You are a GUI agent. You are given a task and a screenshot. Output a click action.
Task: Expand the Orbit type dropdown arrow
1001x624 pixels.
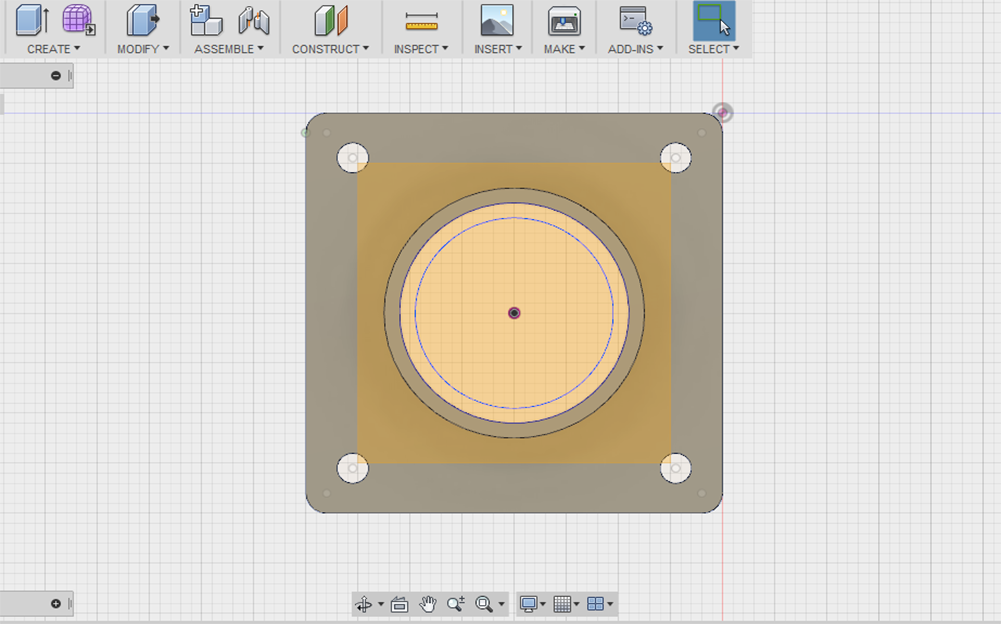[x=380, y=604]
